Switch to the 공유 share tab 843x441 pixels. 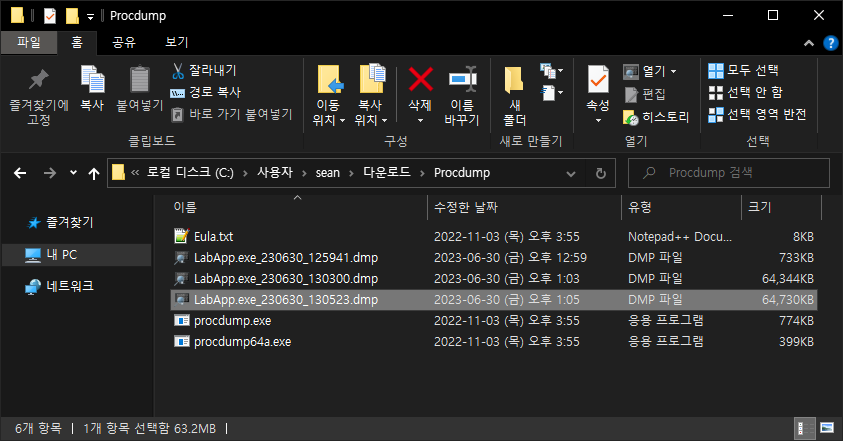point(124,42)
